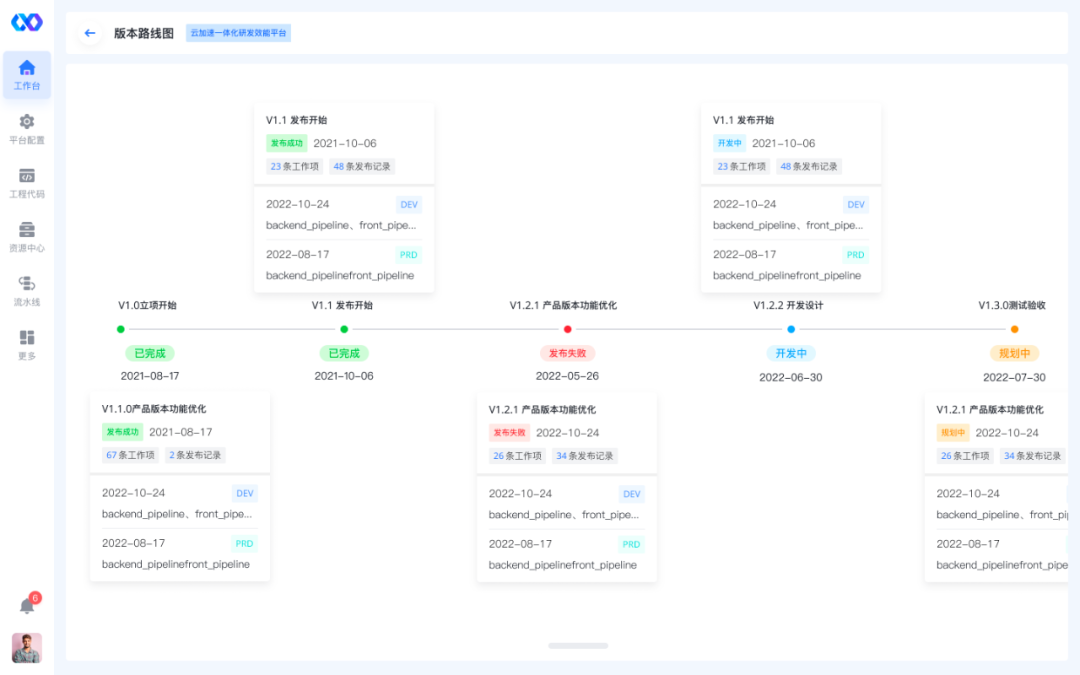Open the 平台配置 platform settings icon
Image resolution: width=1080 pixels, height=675 pixels.
[26, 130]
